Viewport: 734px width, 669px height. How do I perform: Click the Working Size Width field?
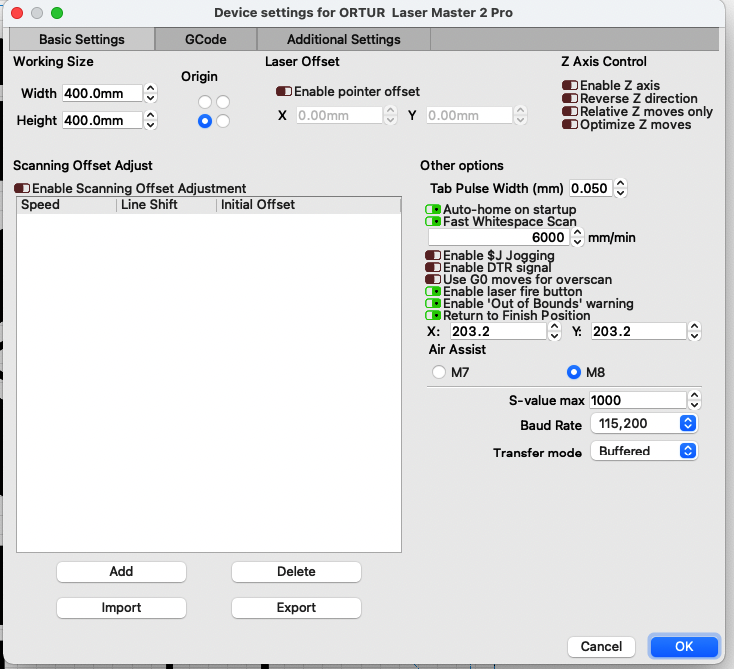pyautogui.click(x=102, y=93)
